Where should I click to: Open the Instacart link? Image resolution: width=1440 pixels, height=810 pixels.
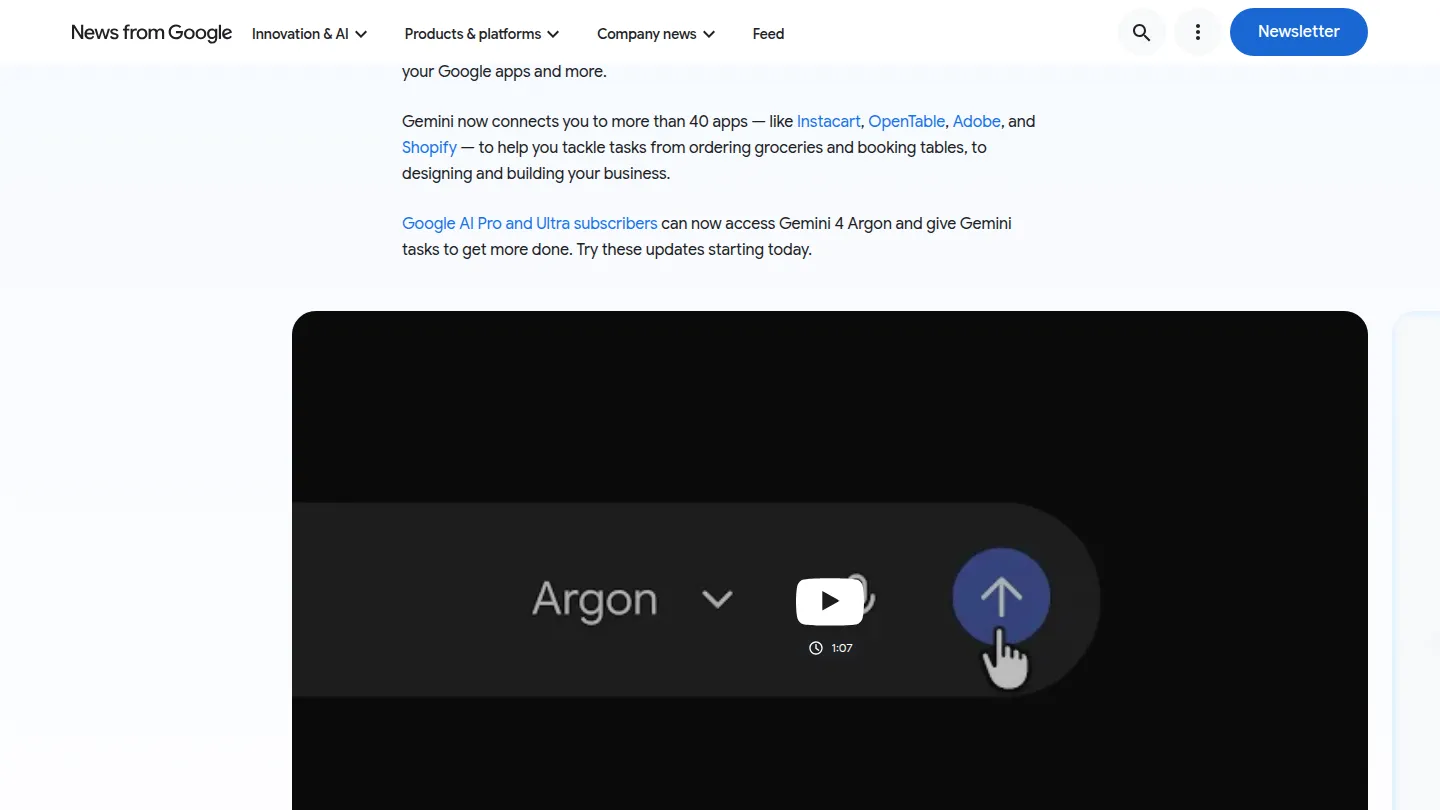click(x=828, y=121)
